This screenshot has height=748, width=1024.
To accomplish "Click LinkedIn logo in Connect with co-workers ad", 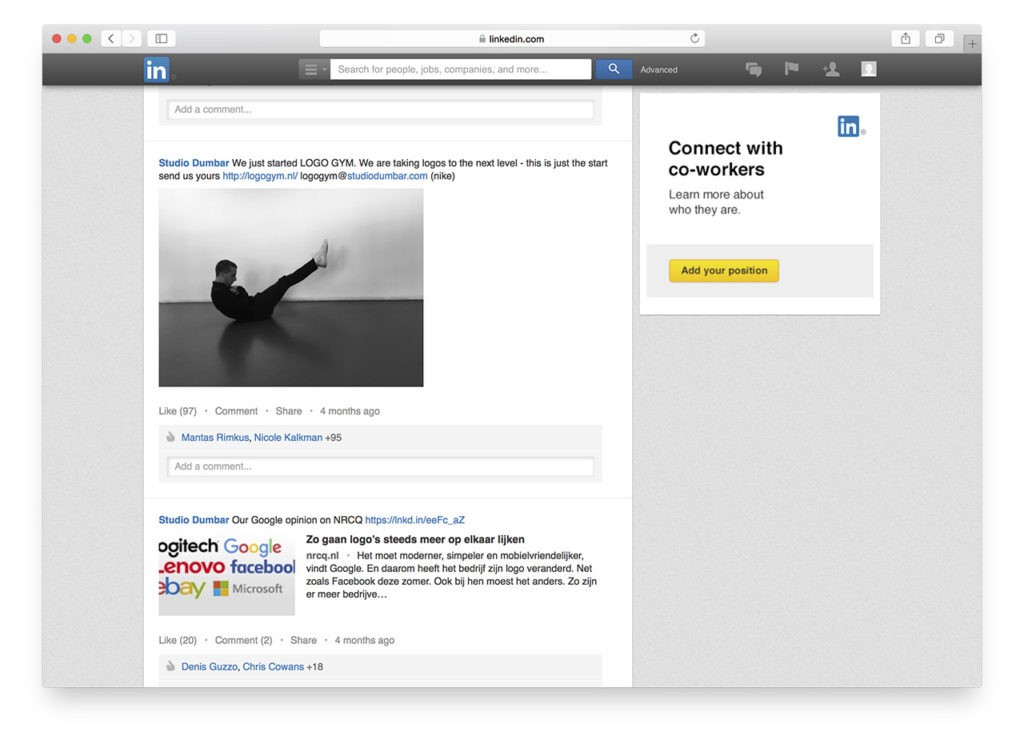I will [x=848, y=126].
